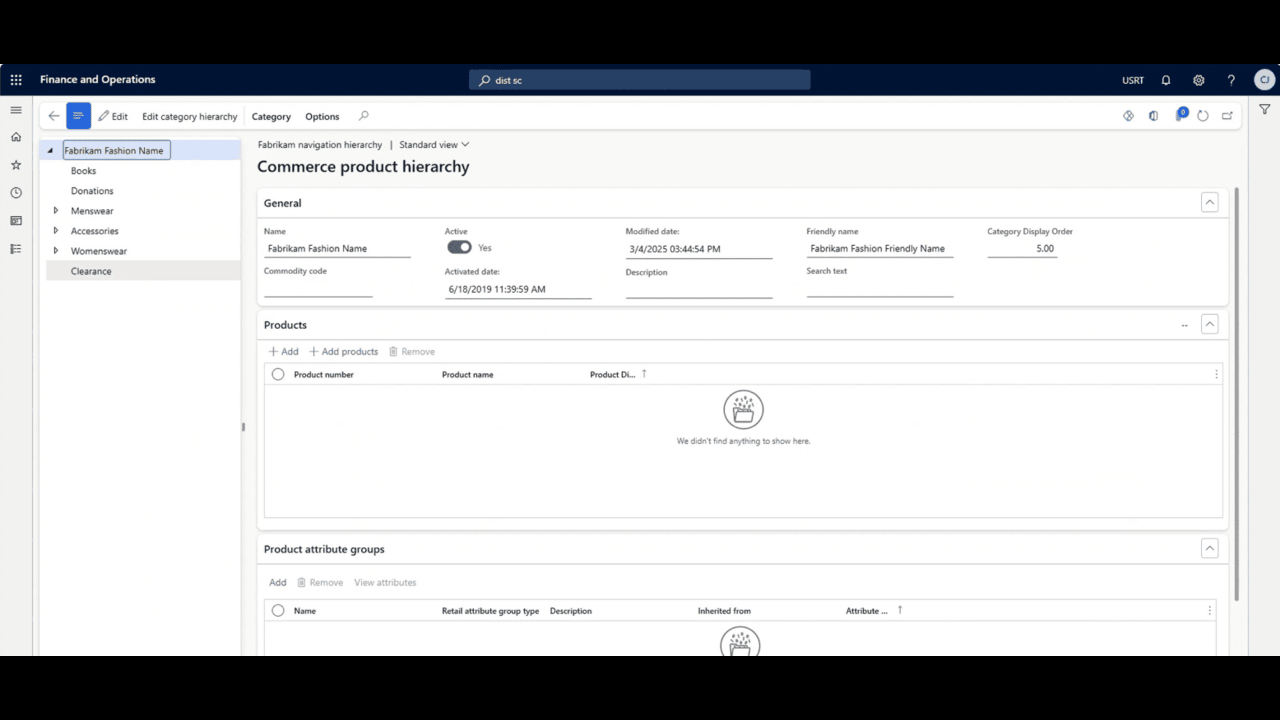Click the Description field
Screen dimensions: 1280x720
coord(699,289)
